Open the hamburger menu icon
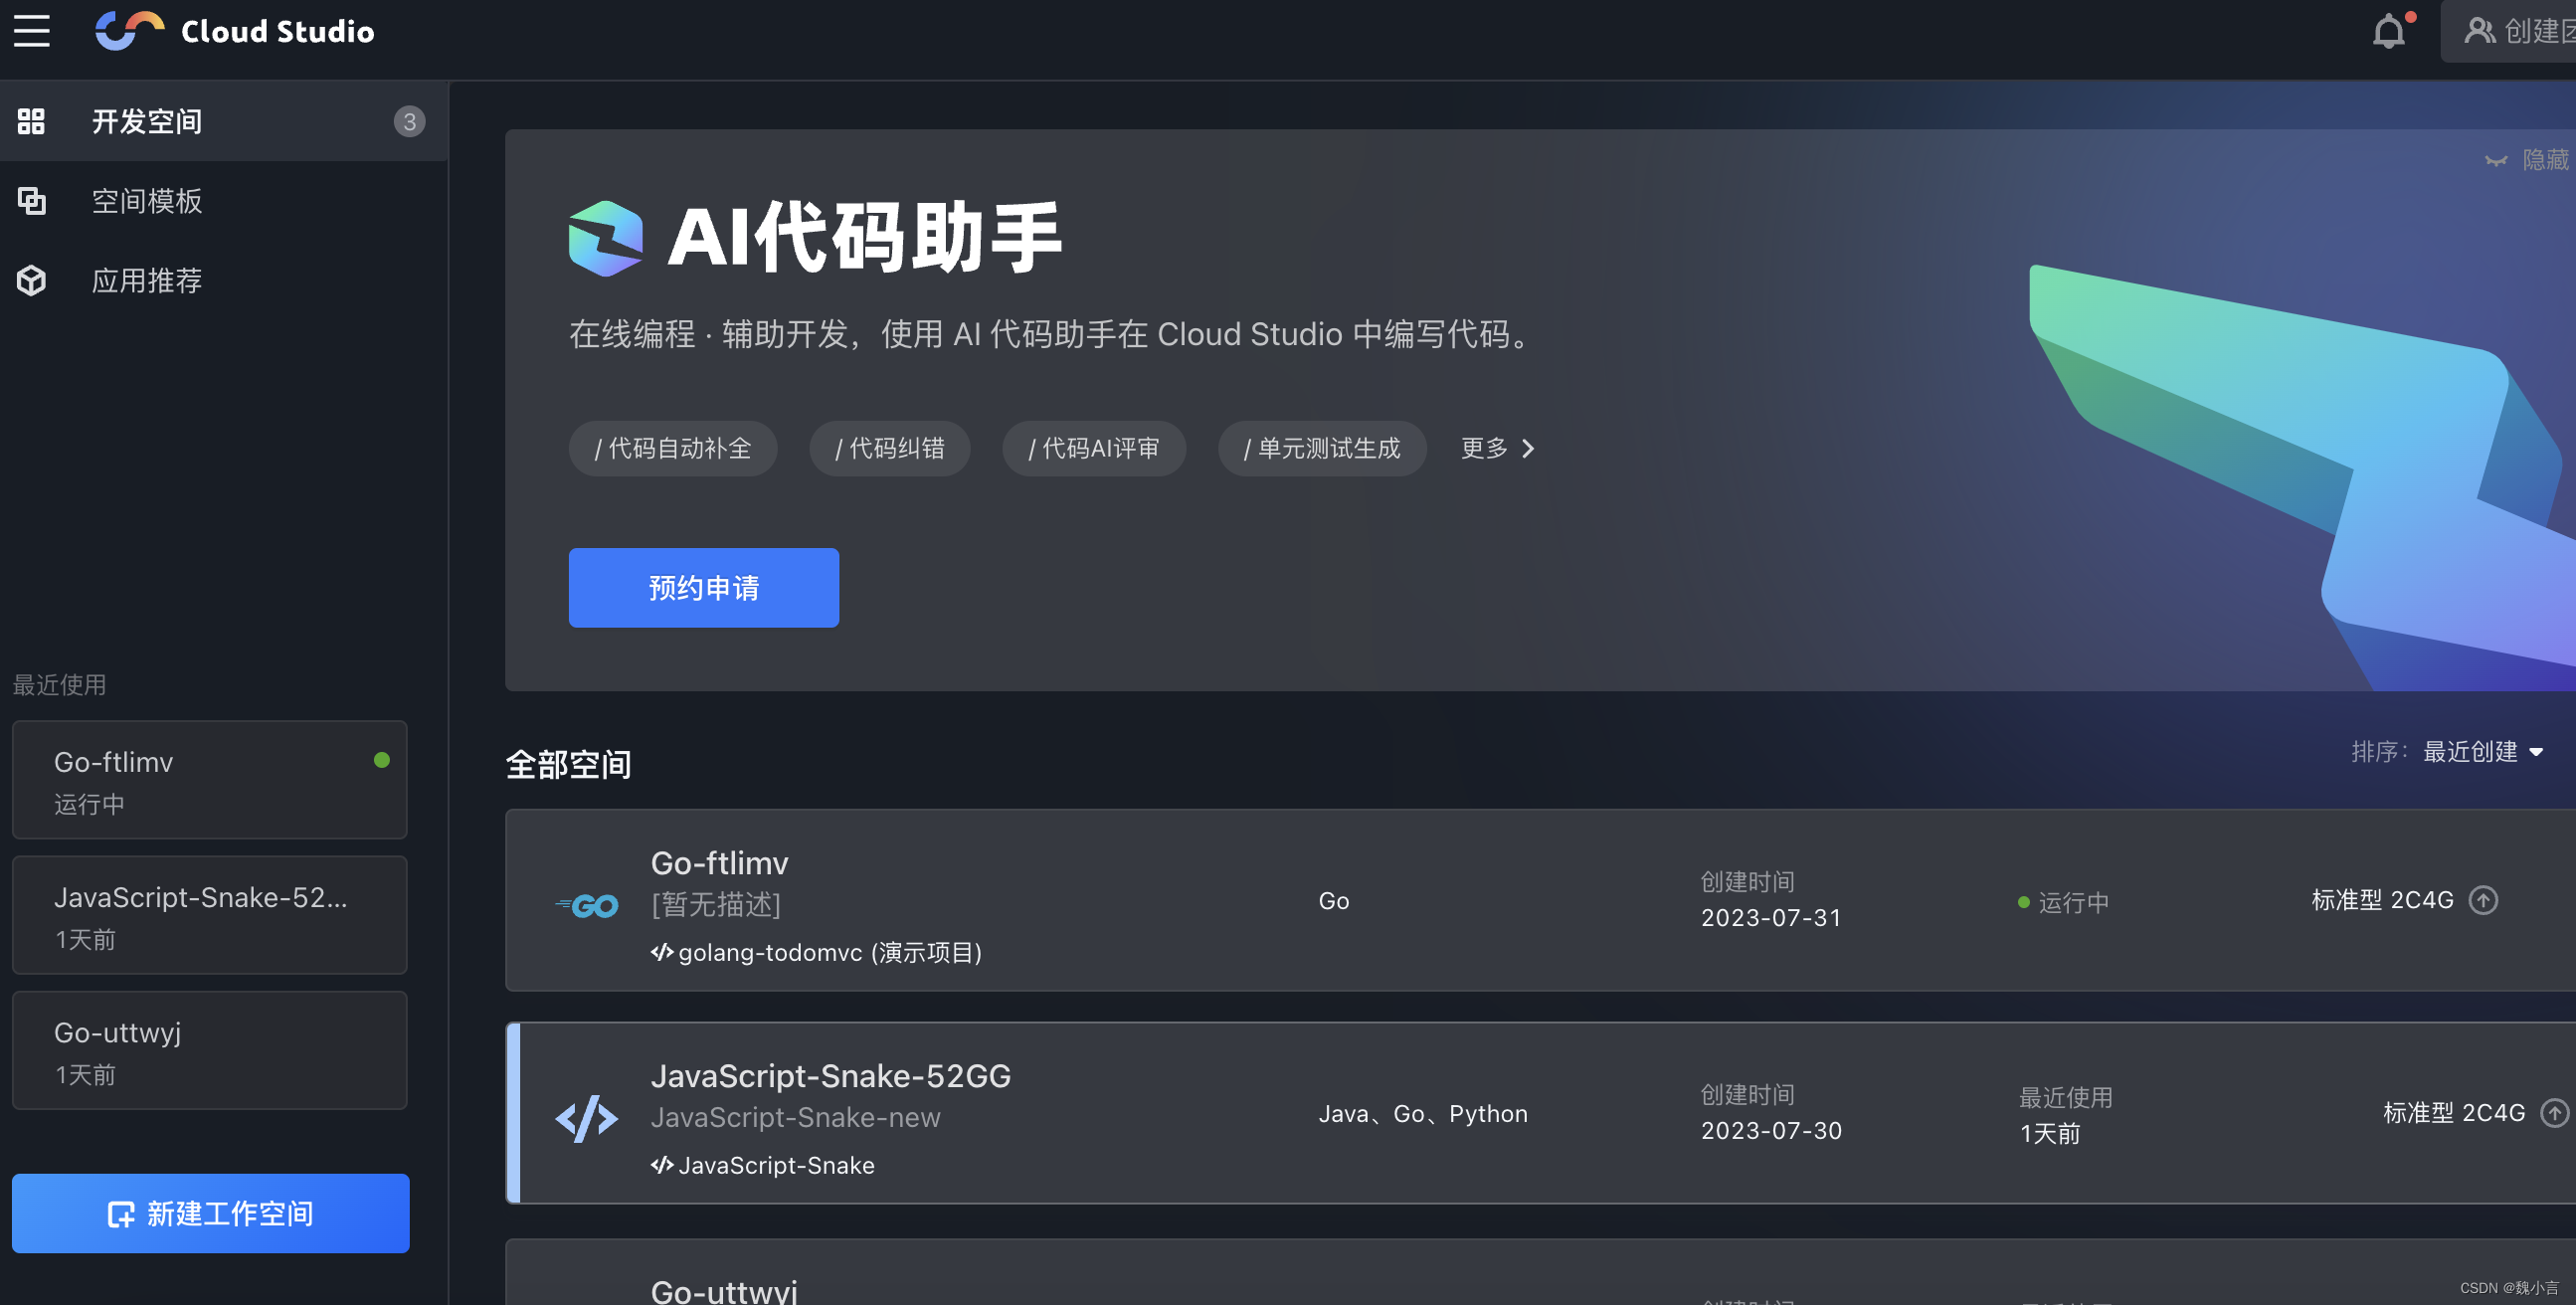The height and width of the screenshot is (1305, 2576). [31, 31]
